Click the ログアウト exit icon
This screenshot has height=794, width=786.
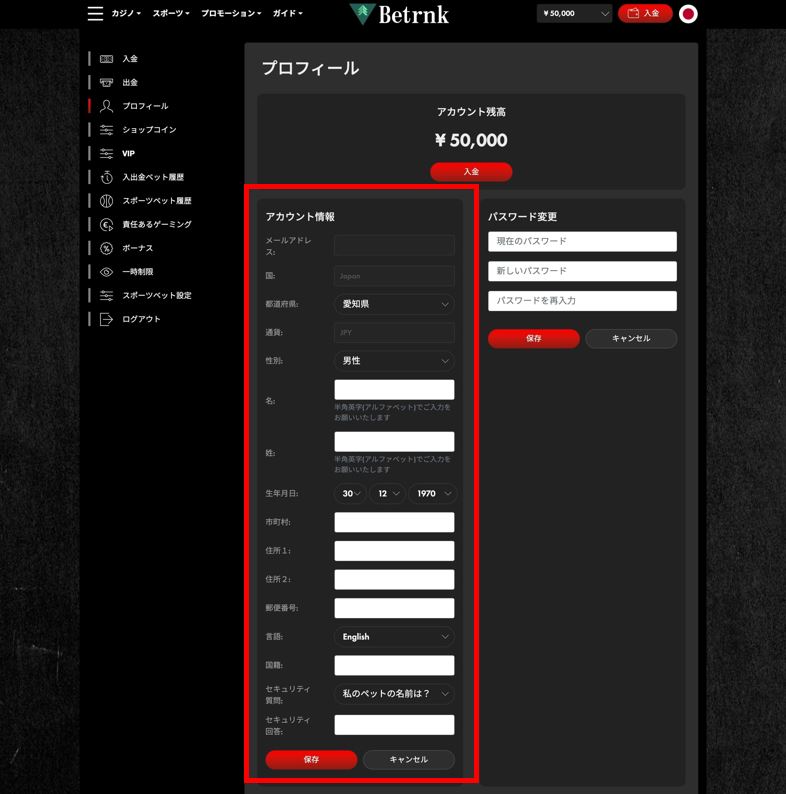[x=106, y=319]
